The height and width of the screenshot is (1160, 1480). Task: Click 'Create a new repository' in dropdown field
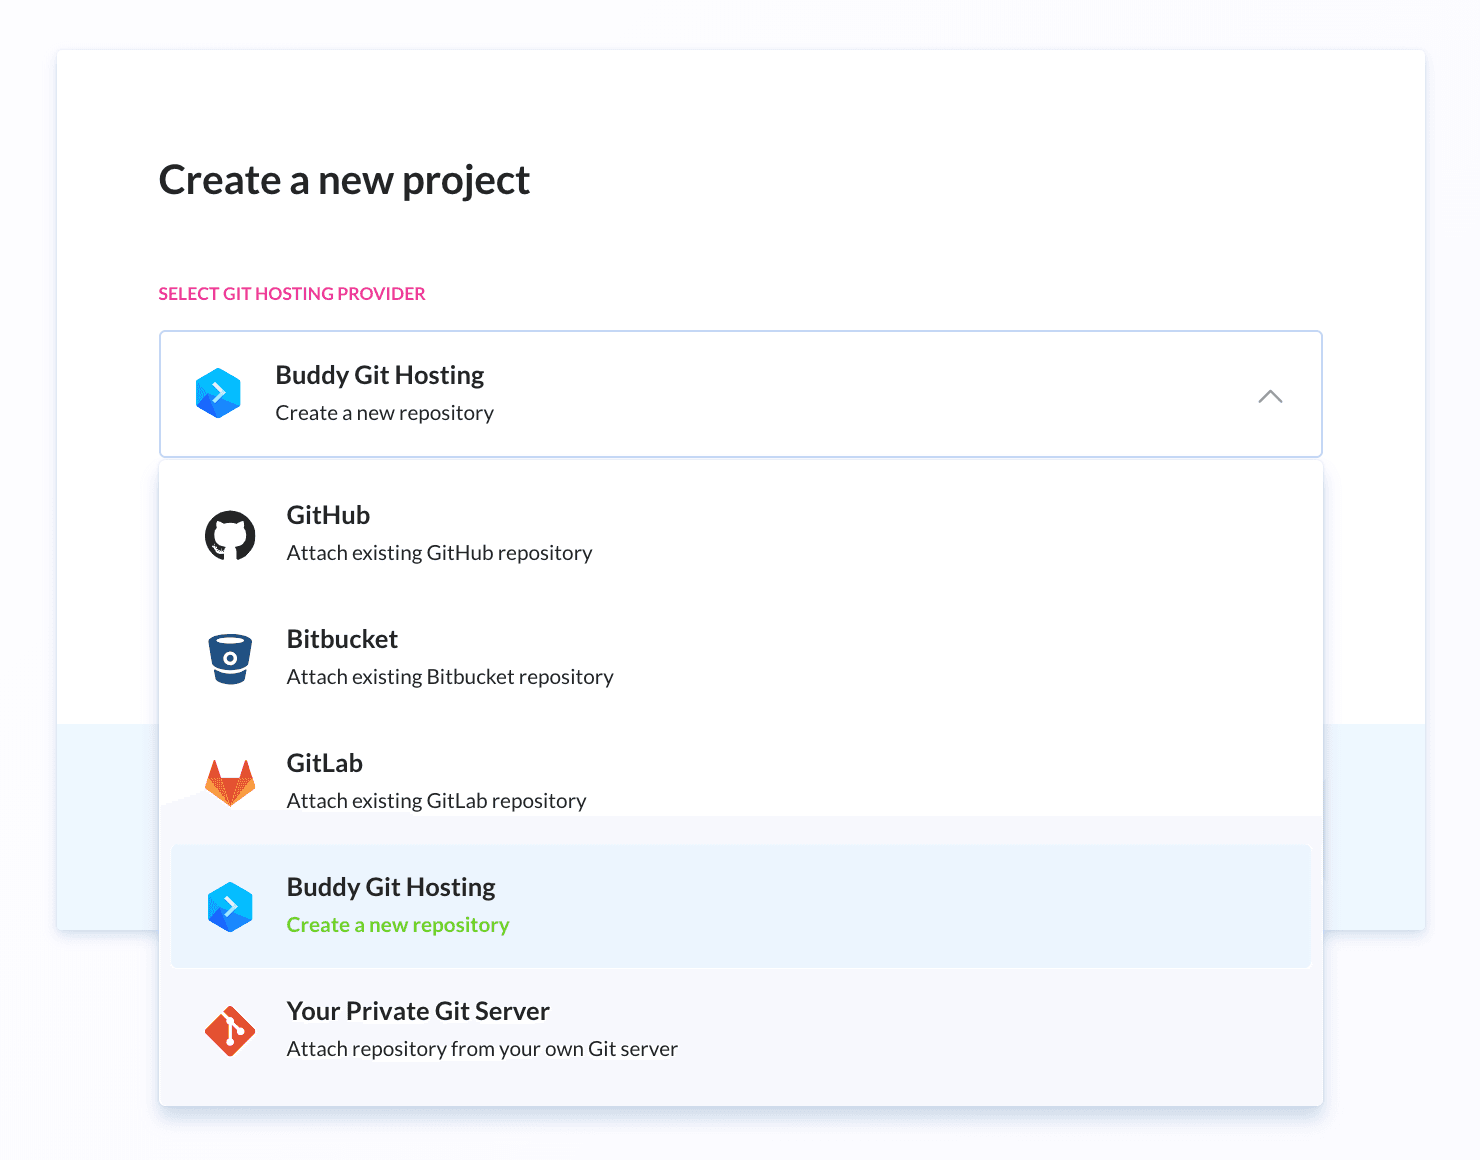[384, 413]
